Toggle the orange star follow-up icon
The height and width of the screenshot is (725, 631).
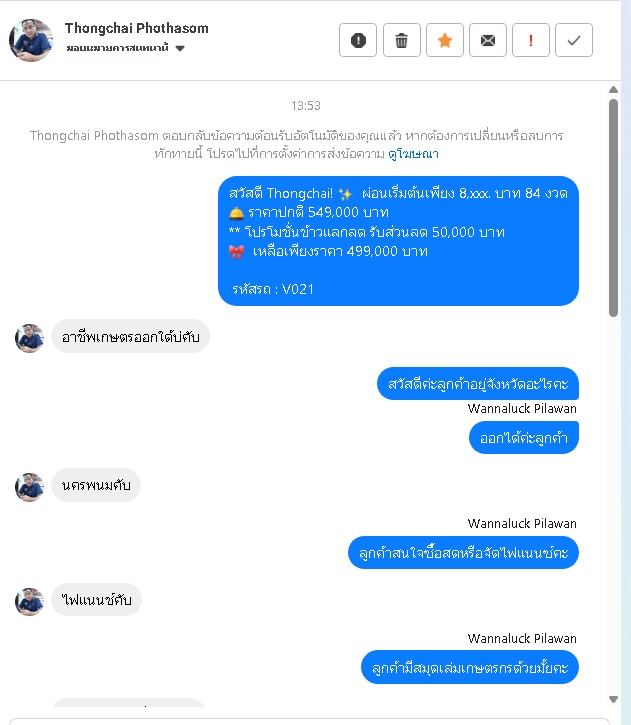click(445, 40)
